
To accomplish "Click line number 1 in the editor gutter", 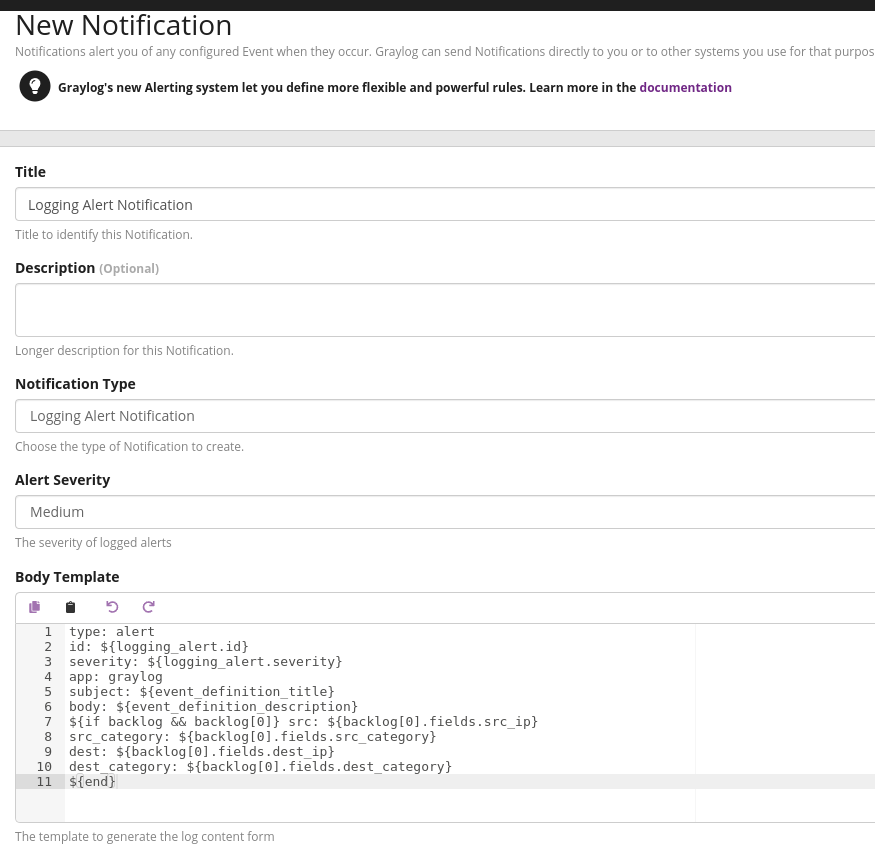I will click(x=47, y=632).
